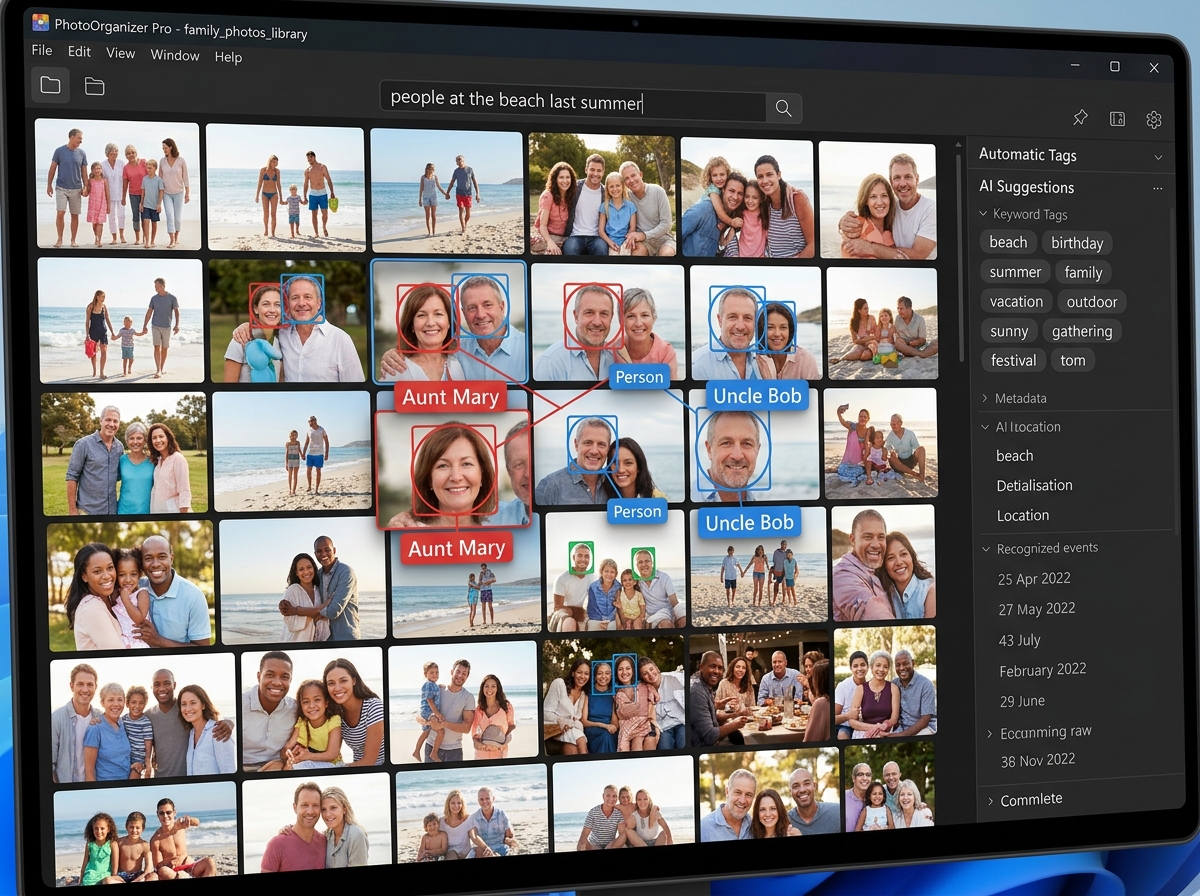Select the tom keyword tag

(x=1073, y=360)
